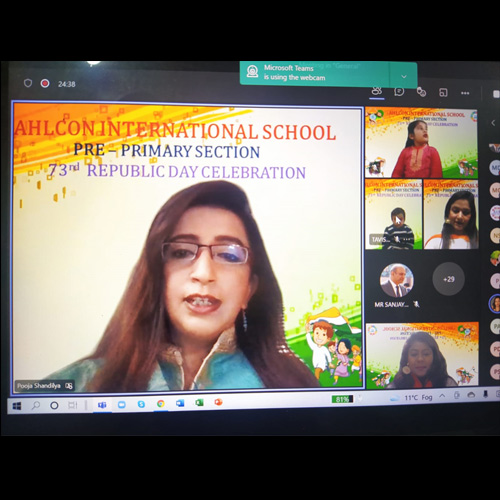Expand the Microsoft Teams webcam notification chevron
Image resolution: width=500 pixels, height=500 pixels.
404,77
